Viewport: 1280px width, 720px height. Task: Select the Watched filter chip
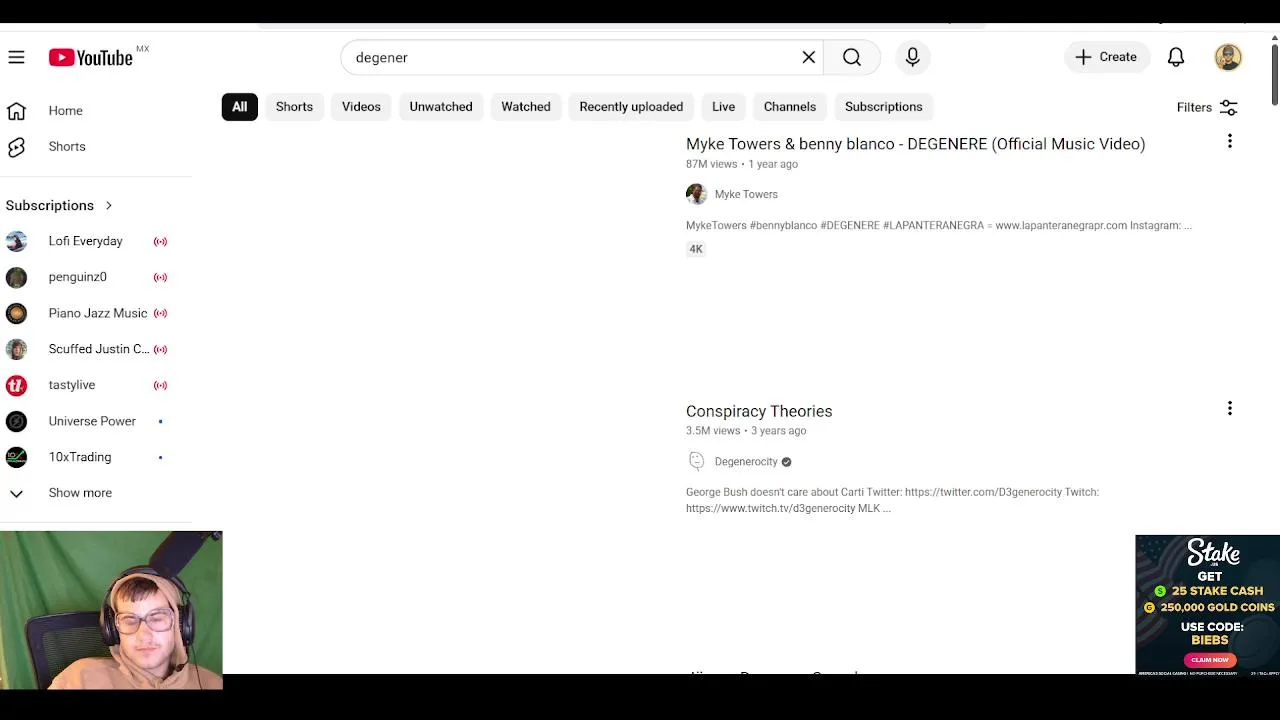click(526, 107)
